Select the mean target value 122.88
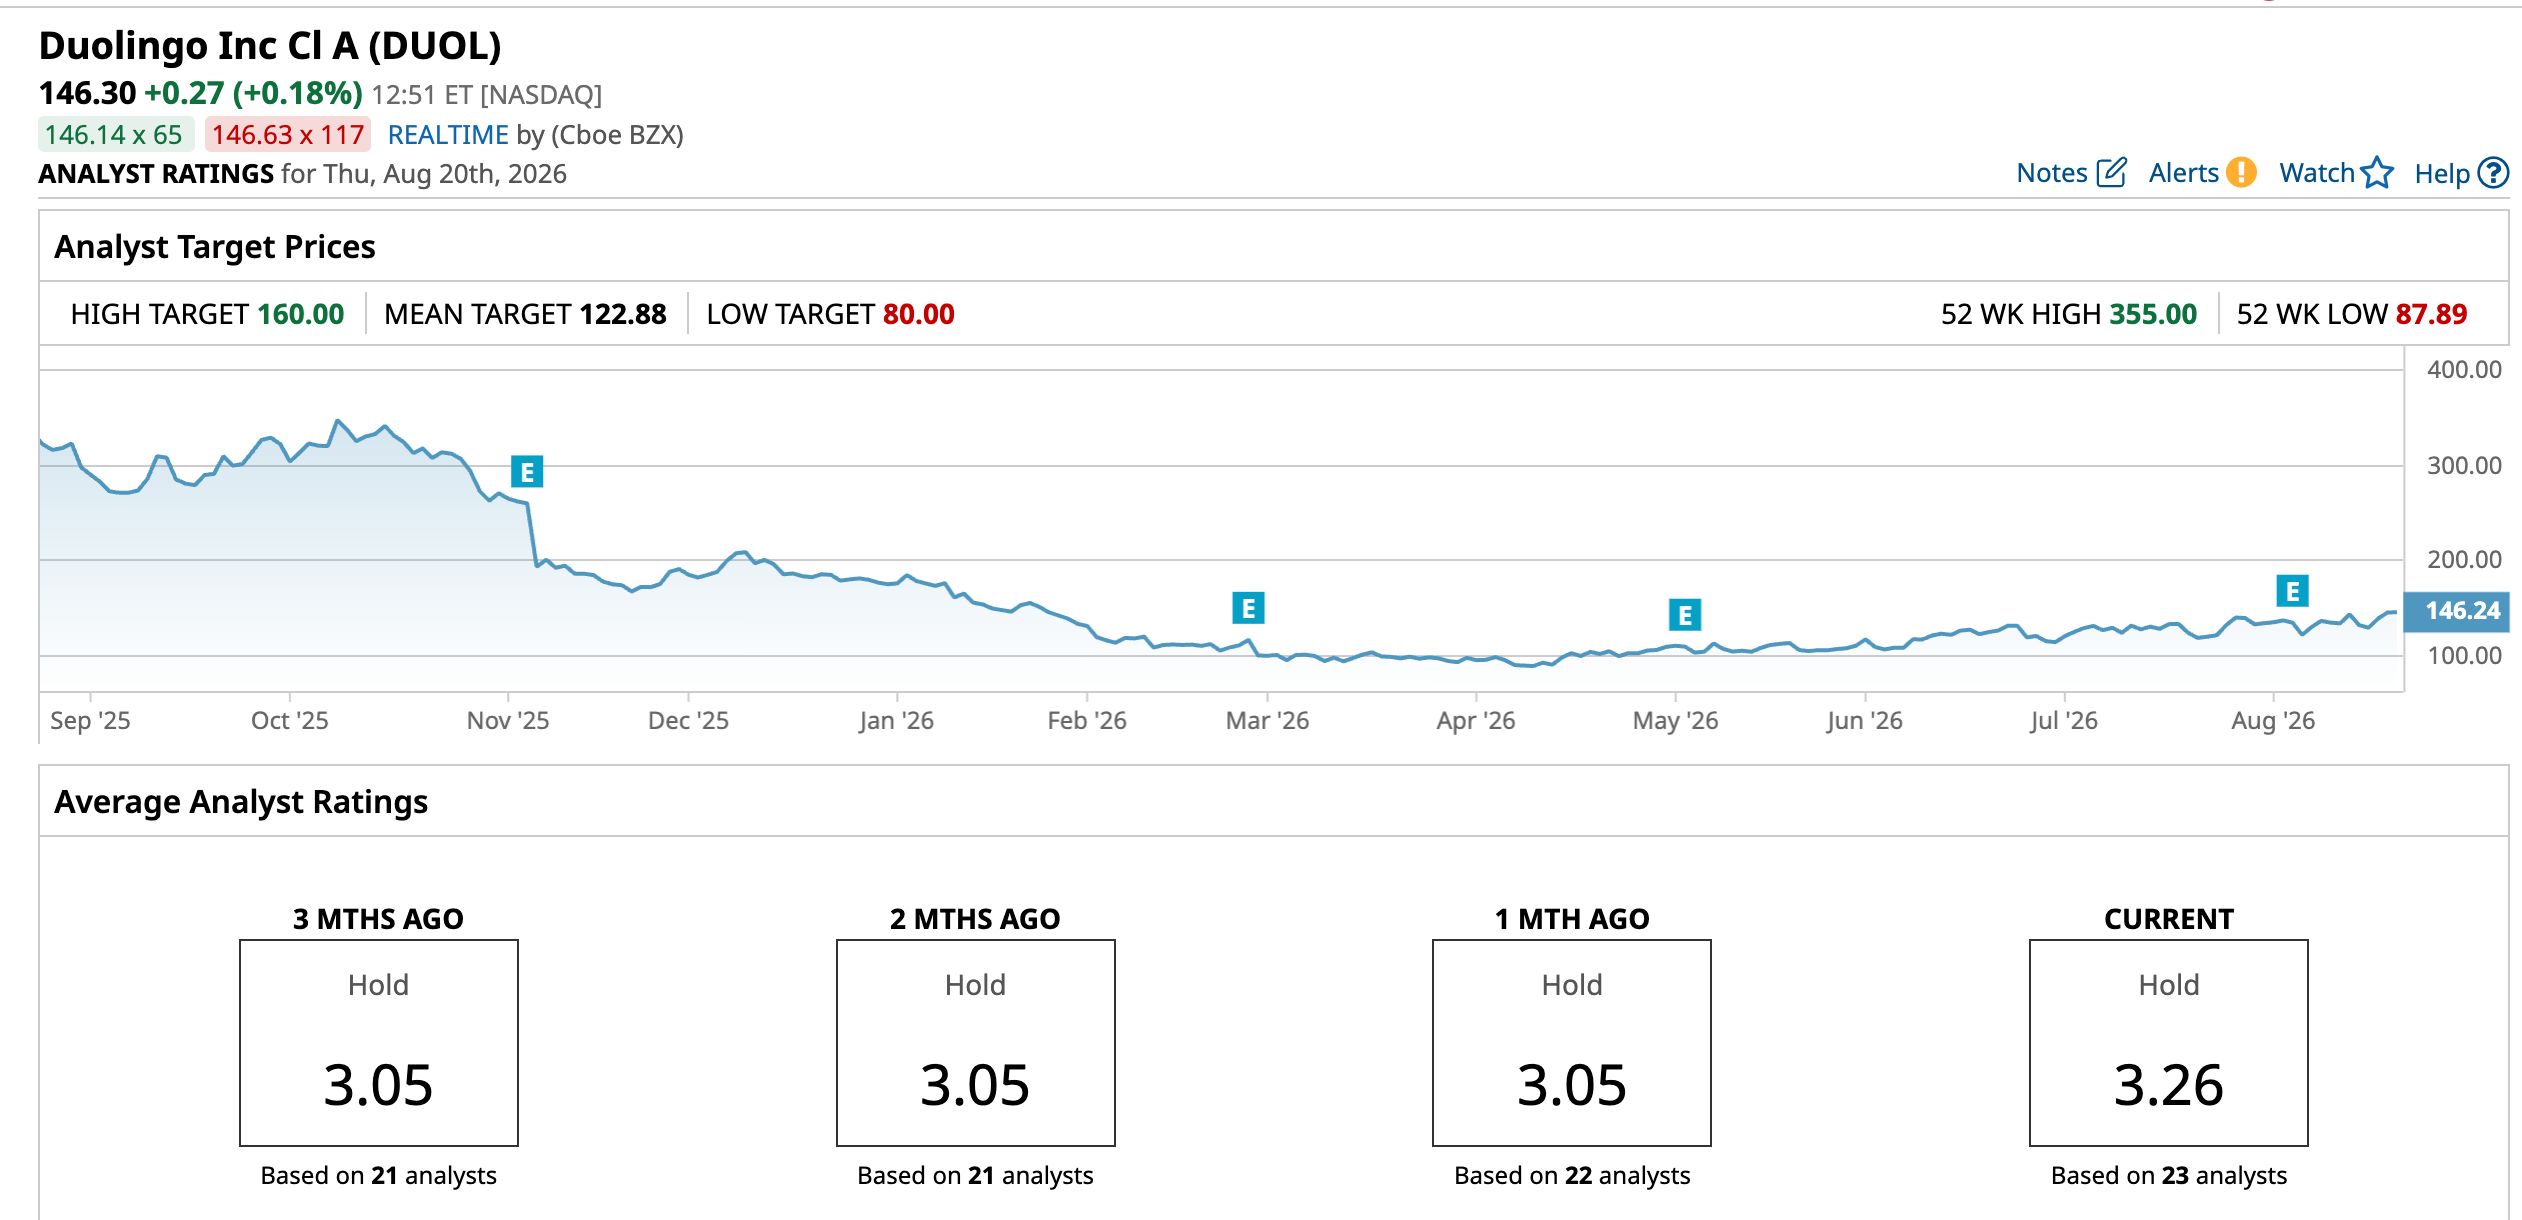This screenshot has width=2522, height=1220. (623, 314)
